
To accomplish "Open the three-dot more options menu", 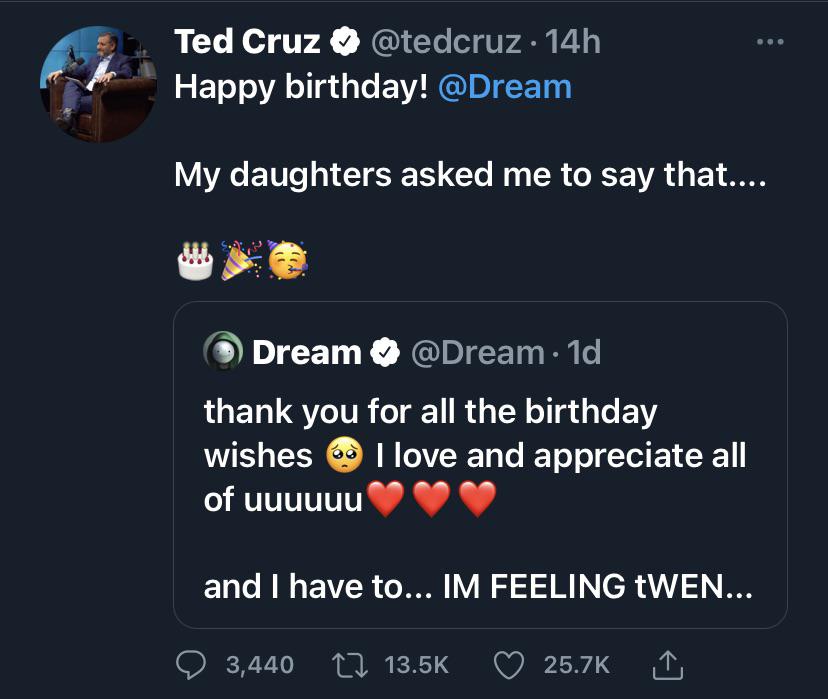I will [x=768, y=42].
